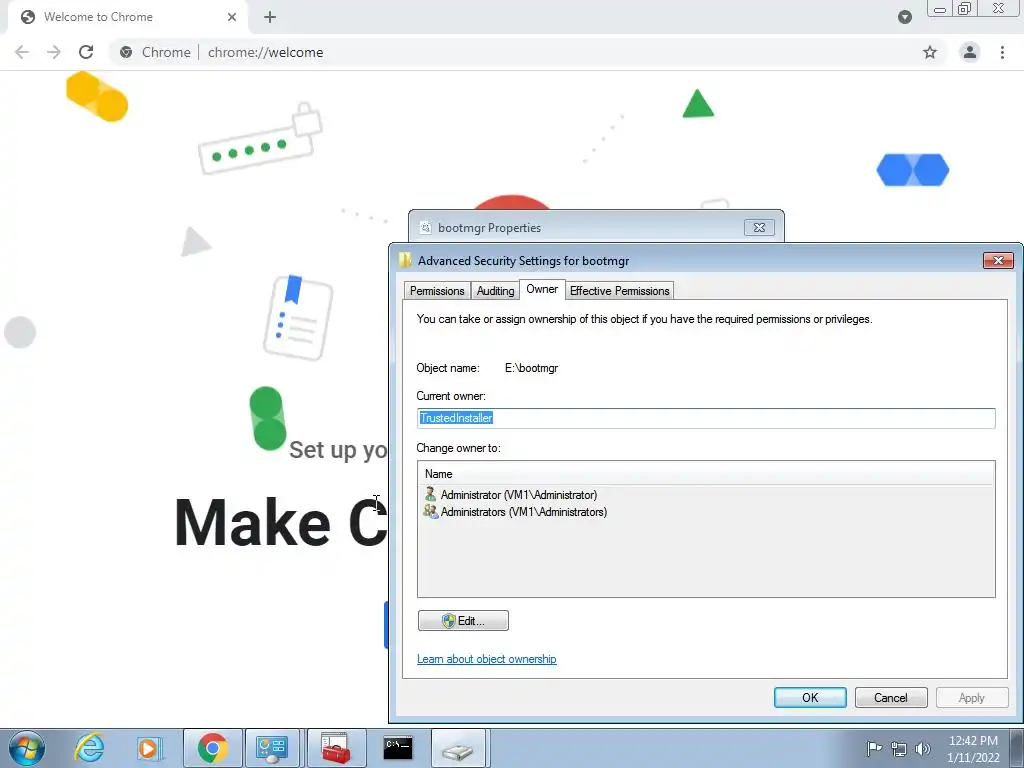
Task: Click Chrome tab search dropdown arrow
Action: 904,17
